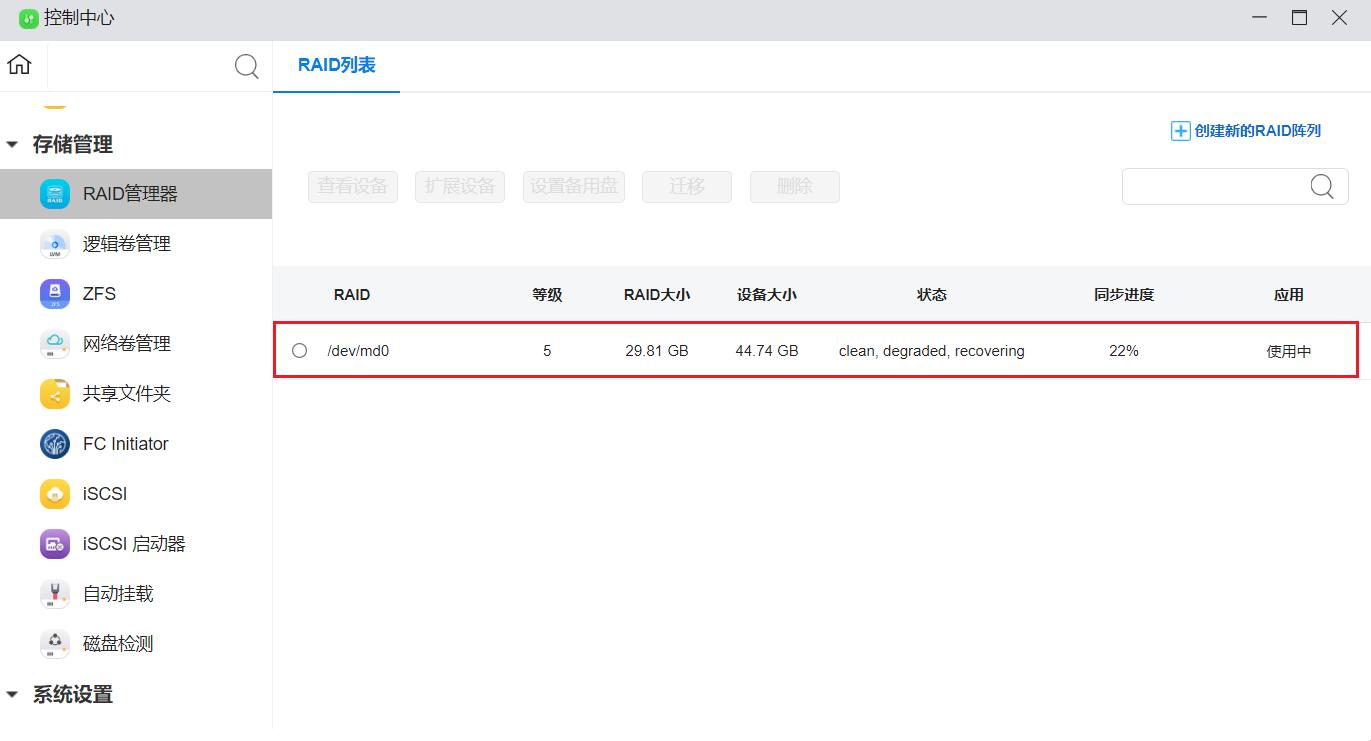
Task: Open the iSCSI 启动器 purple icon
Action: click(55, 544)
